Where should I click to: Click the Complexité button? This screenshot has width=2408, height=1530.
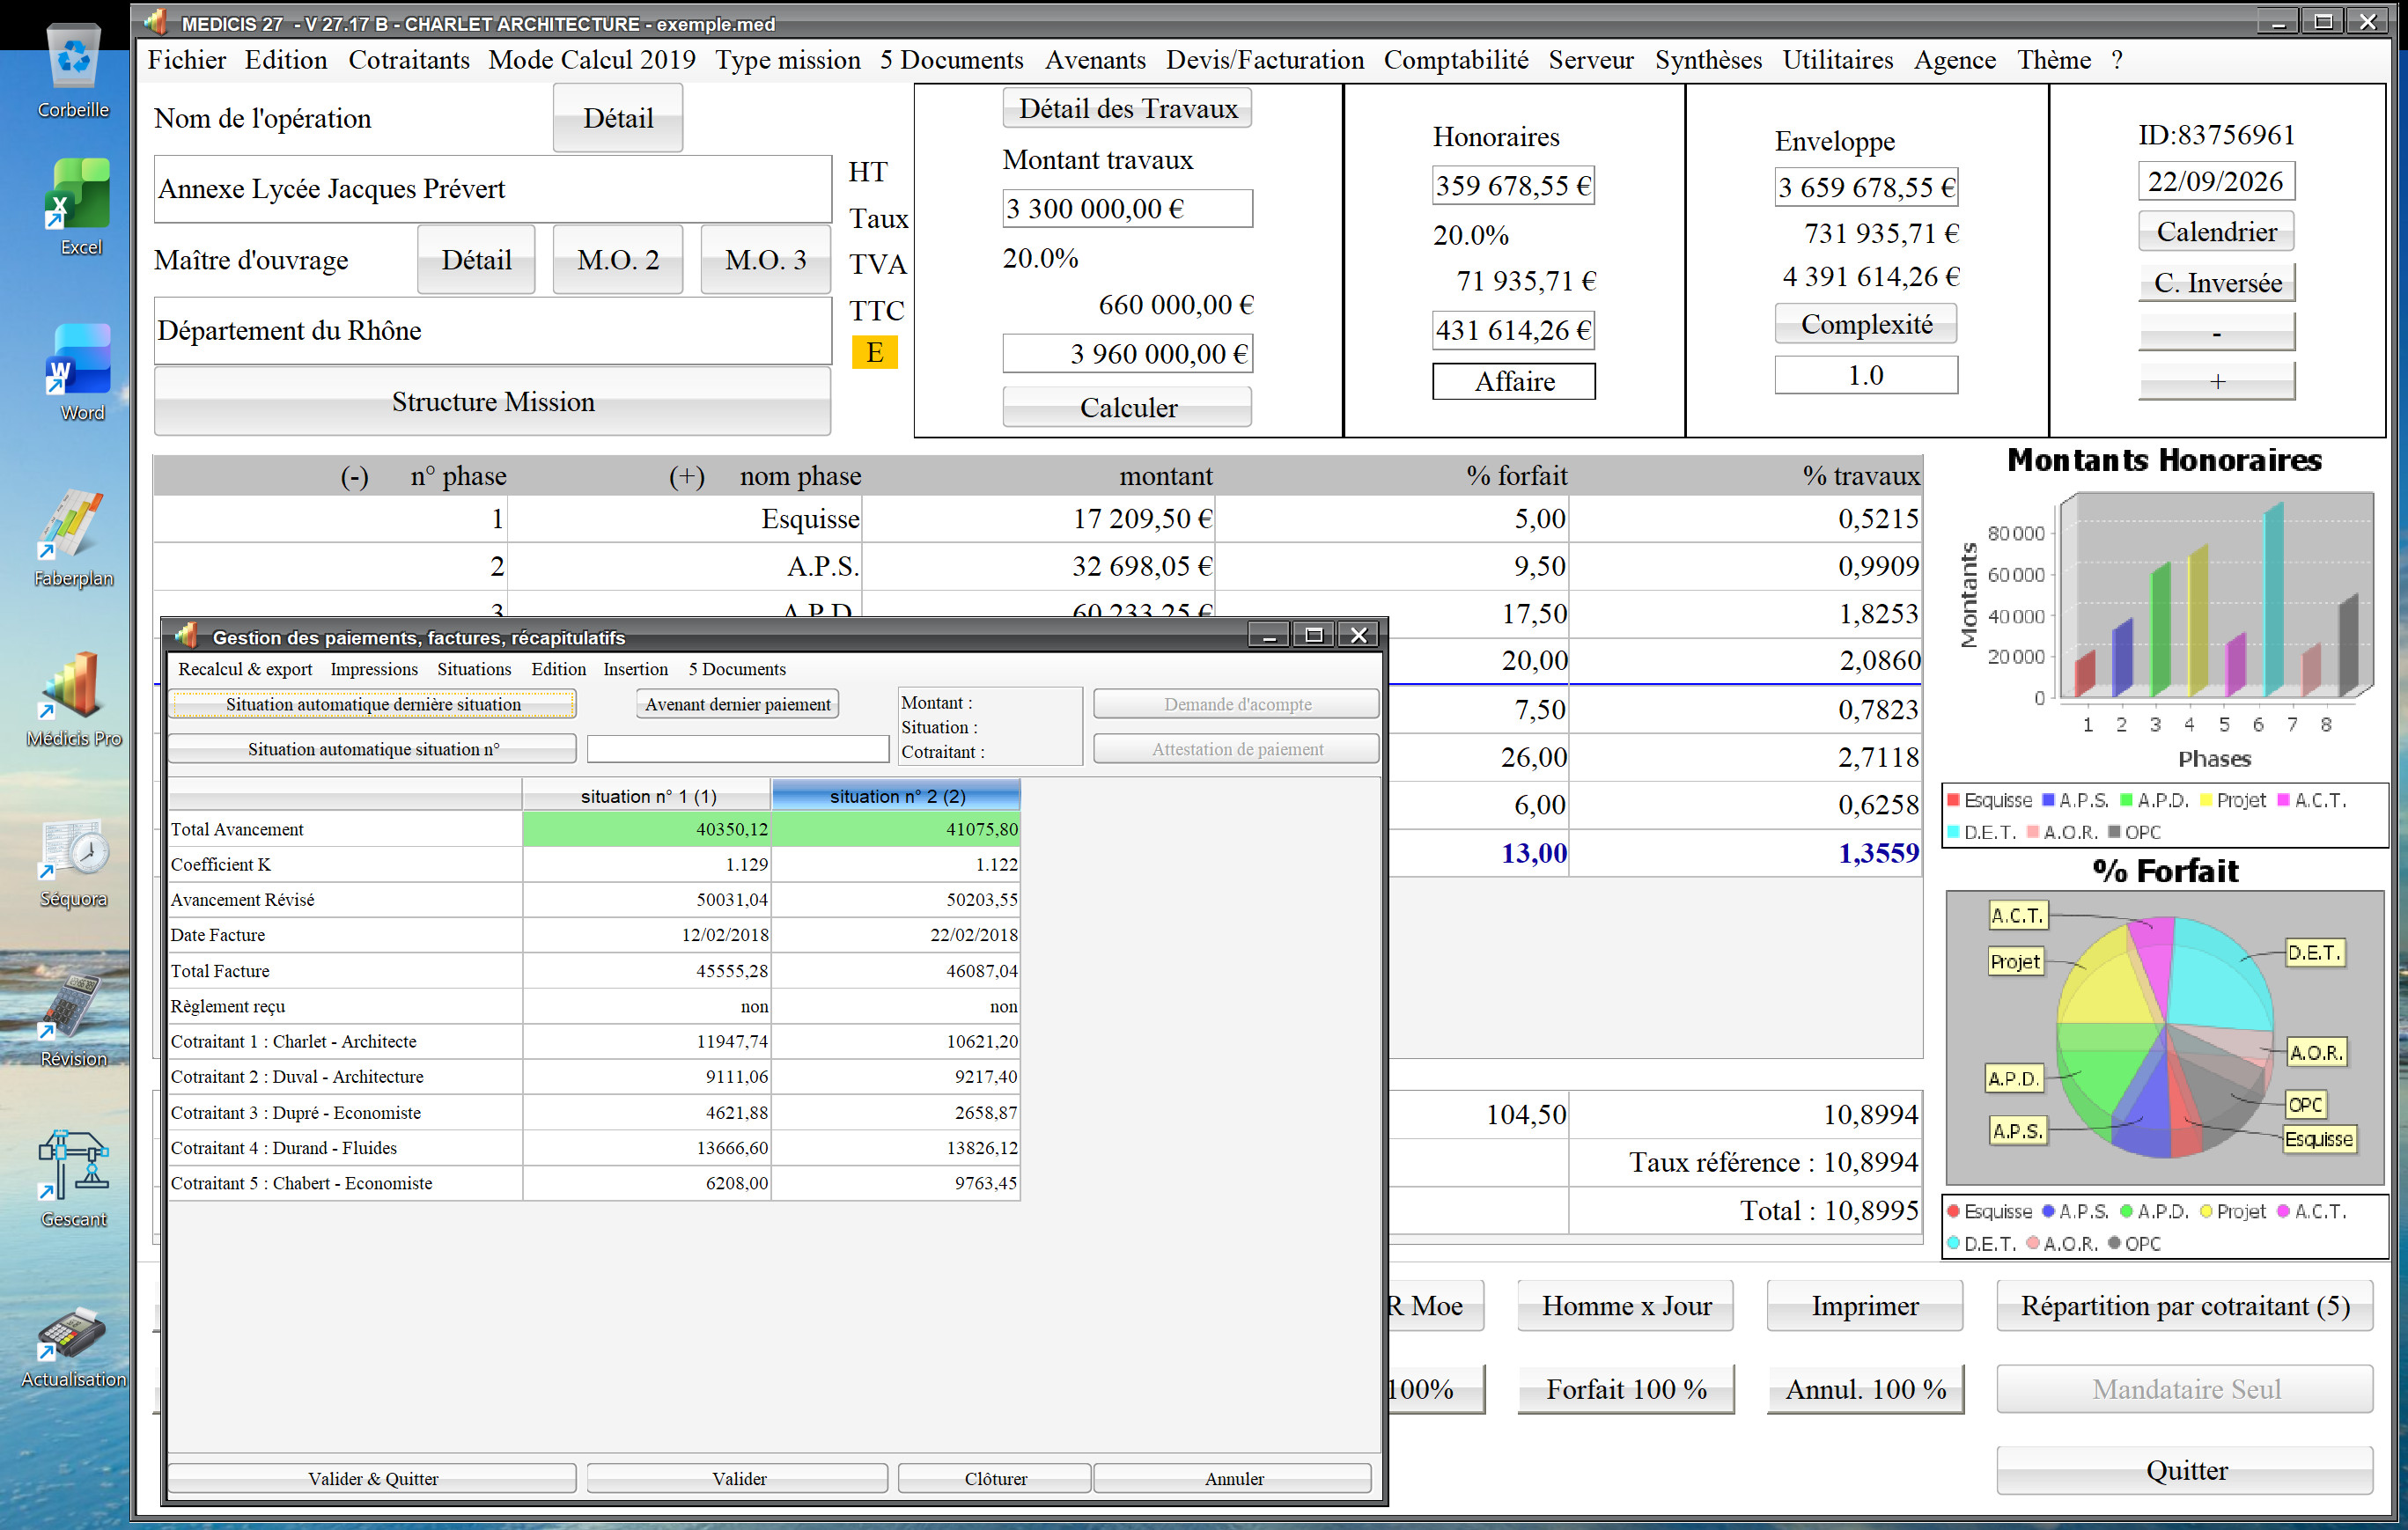click(1866, 324)
